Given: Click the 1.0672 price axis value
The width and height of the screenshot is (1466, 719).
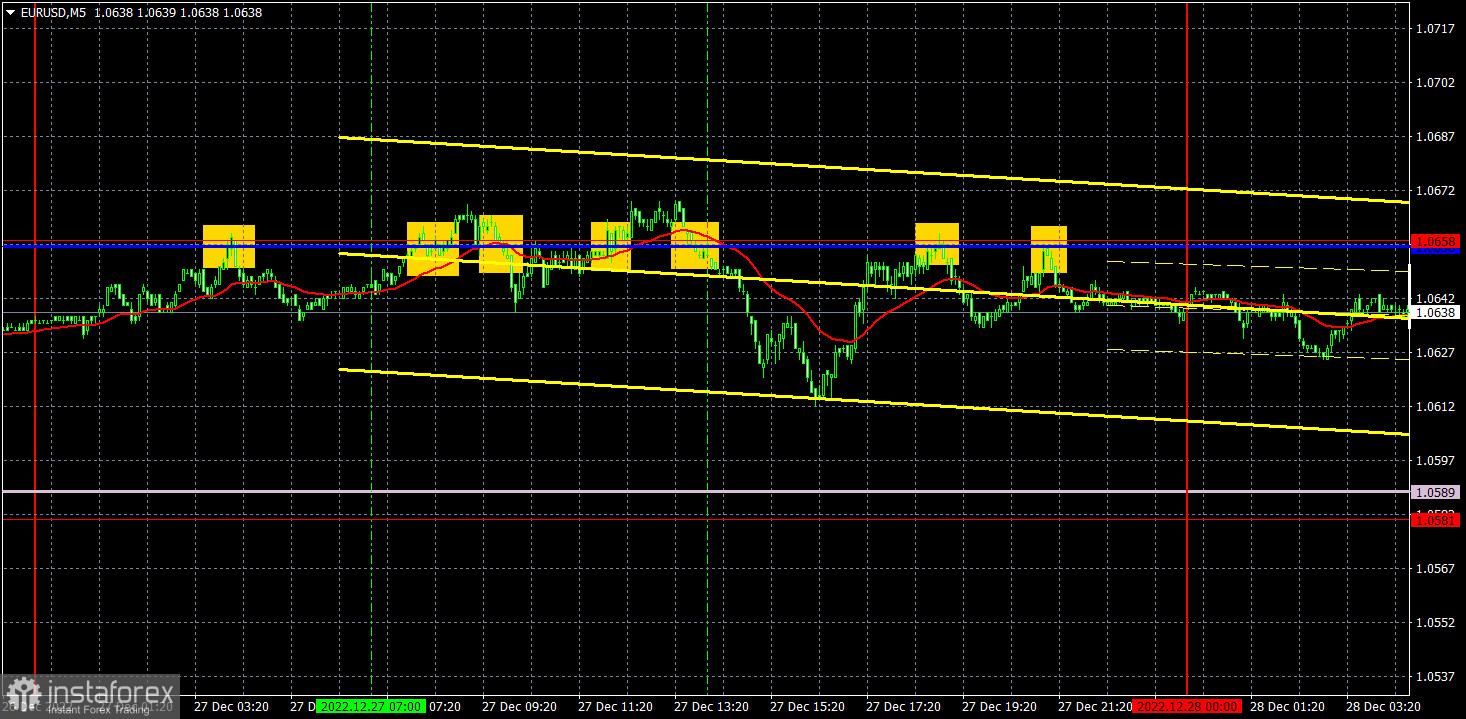Looking at the screenshot, I should (x=1436, y=190).
